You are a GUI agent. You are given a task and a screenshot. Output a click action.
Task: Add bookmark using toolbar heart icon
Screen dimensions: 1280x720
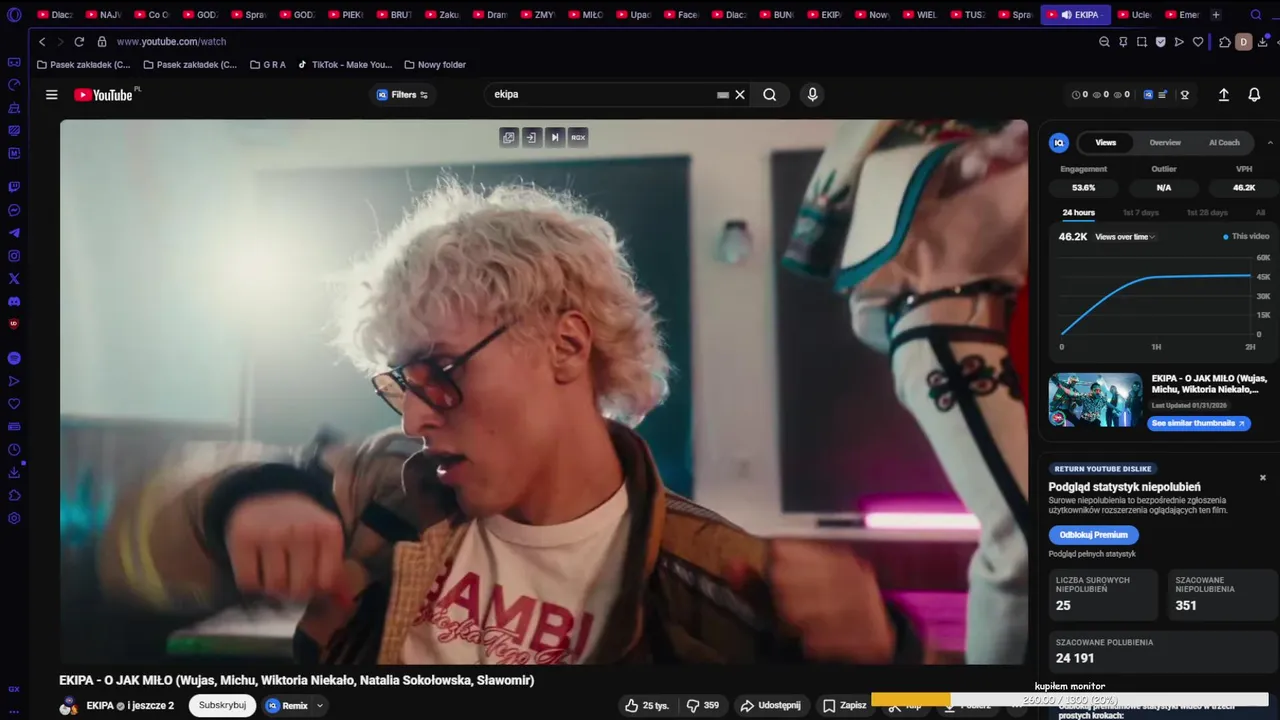[x=1198, y=42]
